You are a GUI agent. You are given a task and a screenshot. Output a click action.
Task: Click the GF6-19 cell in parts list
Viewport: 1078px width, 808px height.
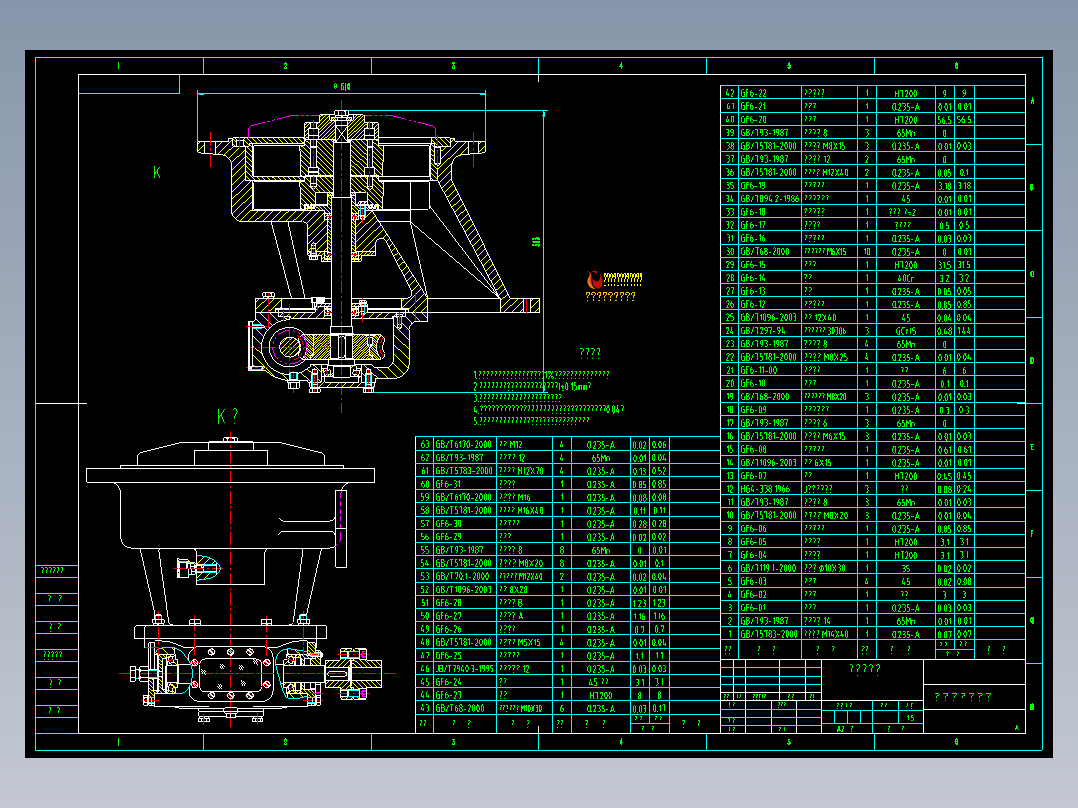pos(770,186)
